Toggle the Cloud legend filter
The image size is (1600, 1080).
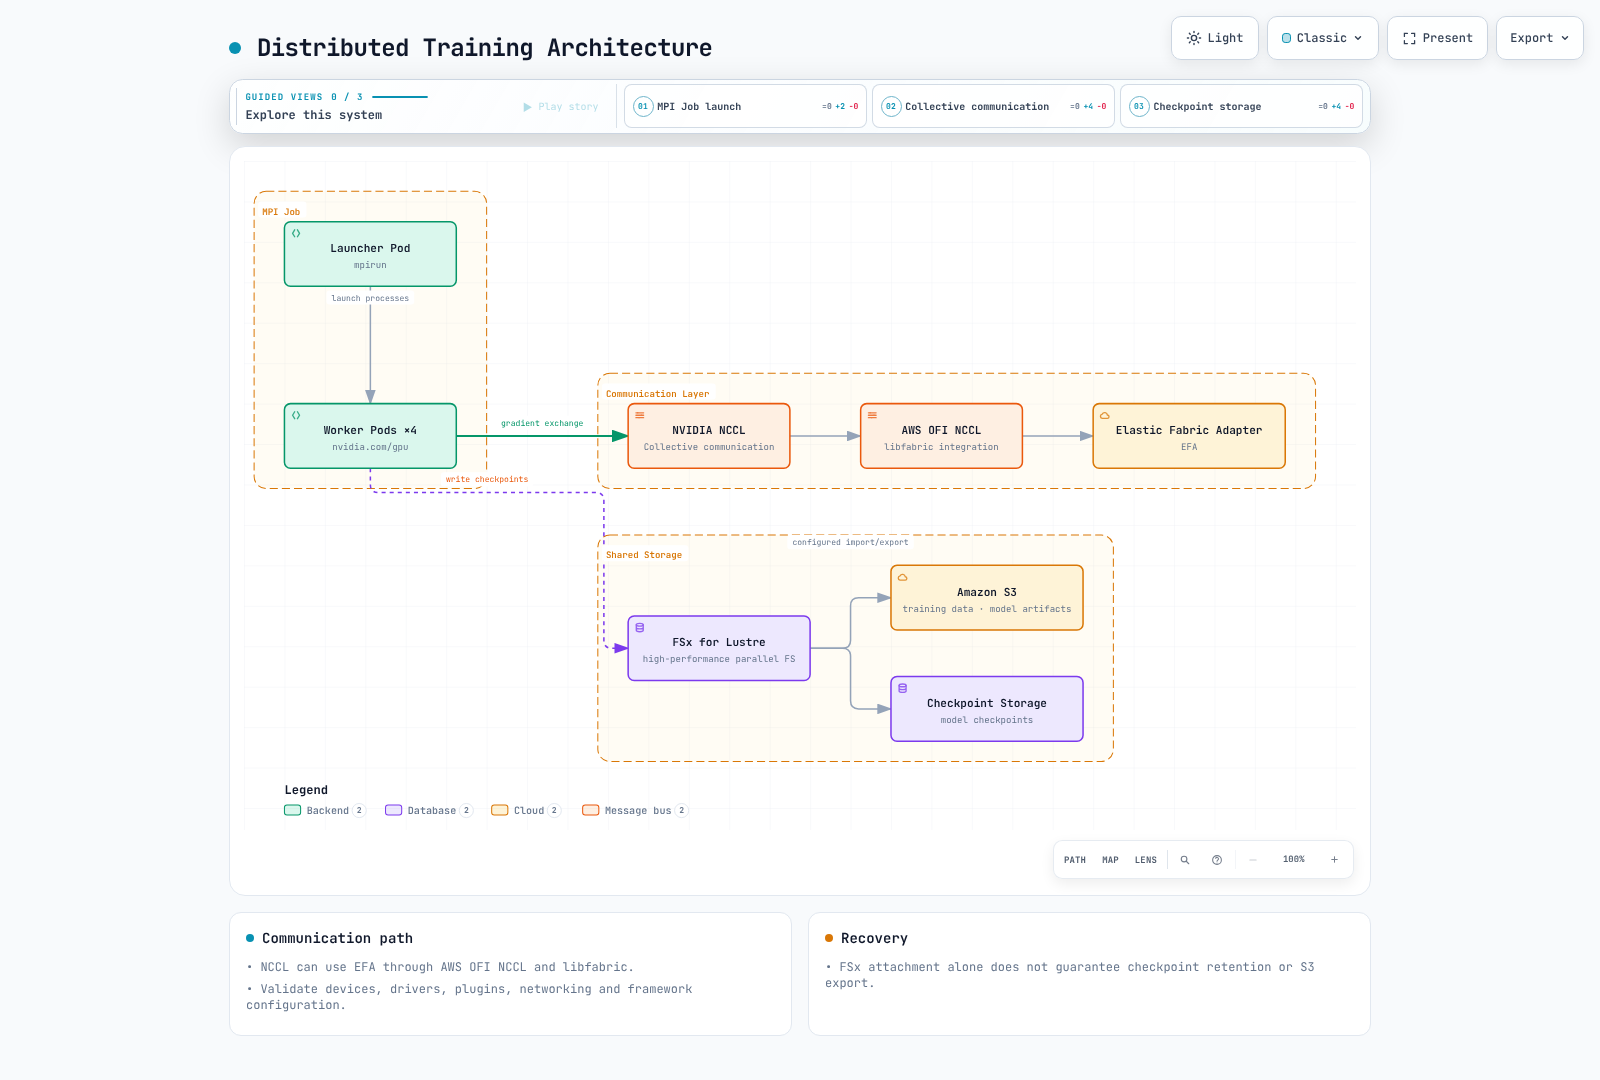pyautogui.click(x=526, y=811)
